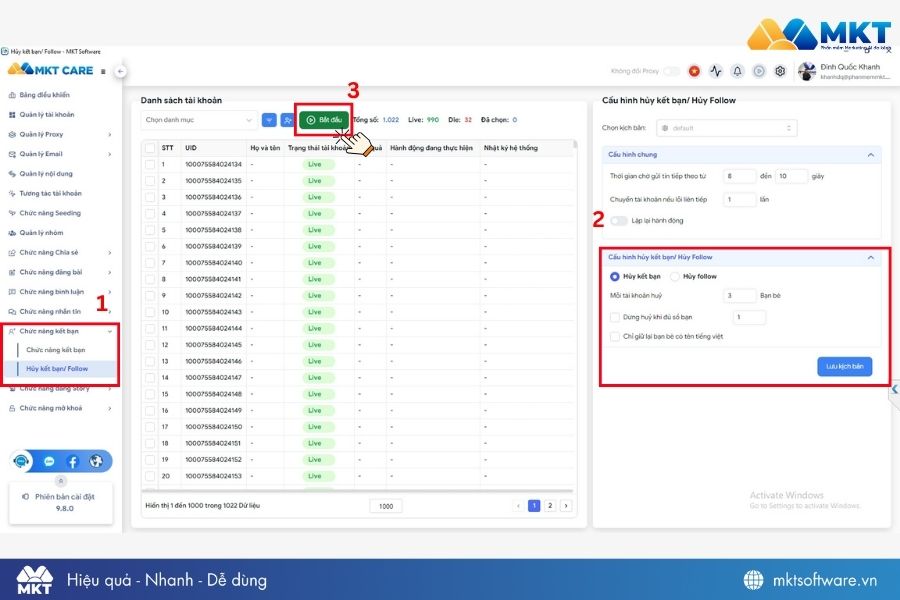The image size is (900, 600).
Task: Collapse Cấu hình hủy kết bạn/ Hủy Follow section
Action: click(871, 257)
